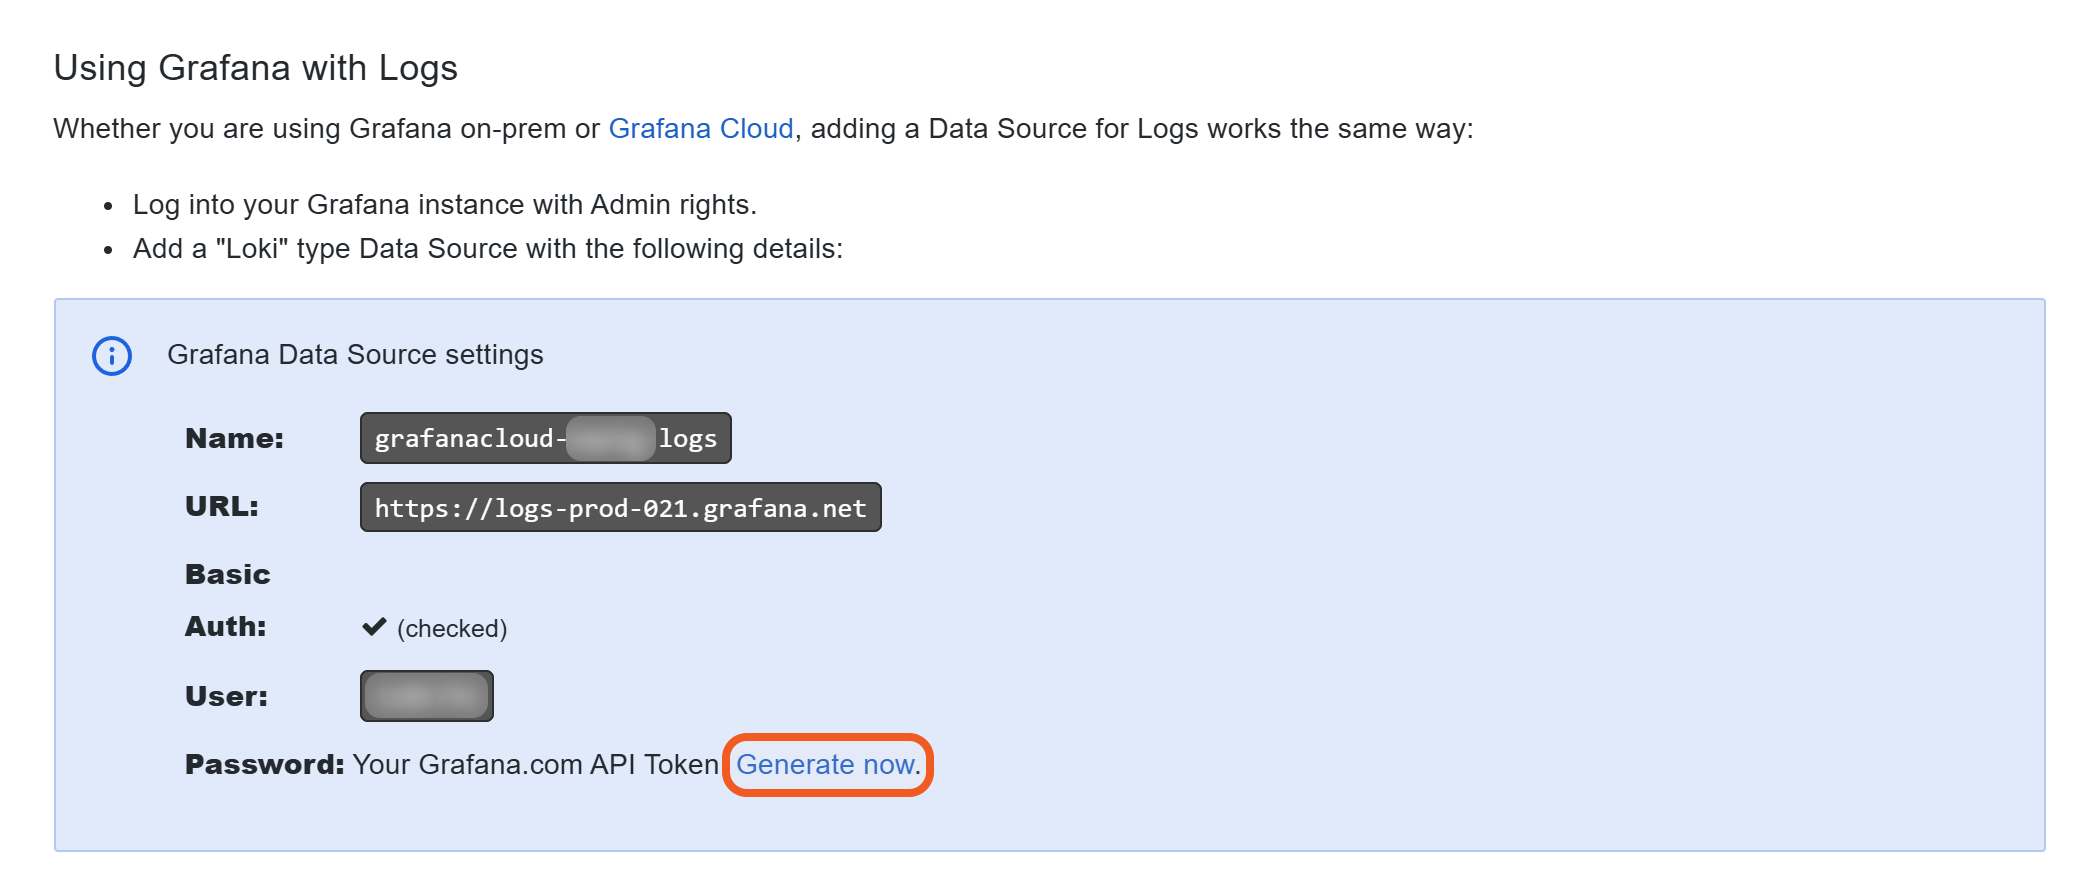Viewport: 2096px width, 878px height.
Task: Click the "Log into your Grafana instance" bullet
Action: (444, 205)
